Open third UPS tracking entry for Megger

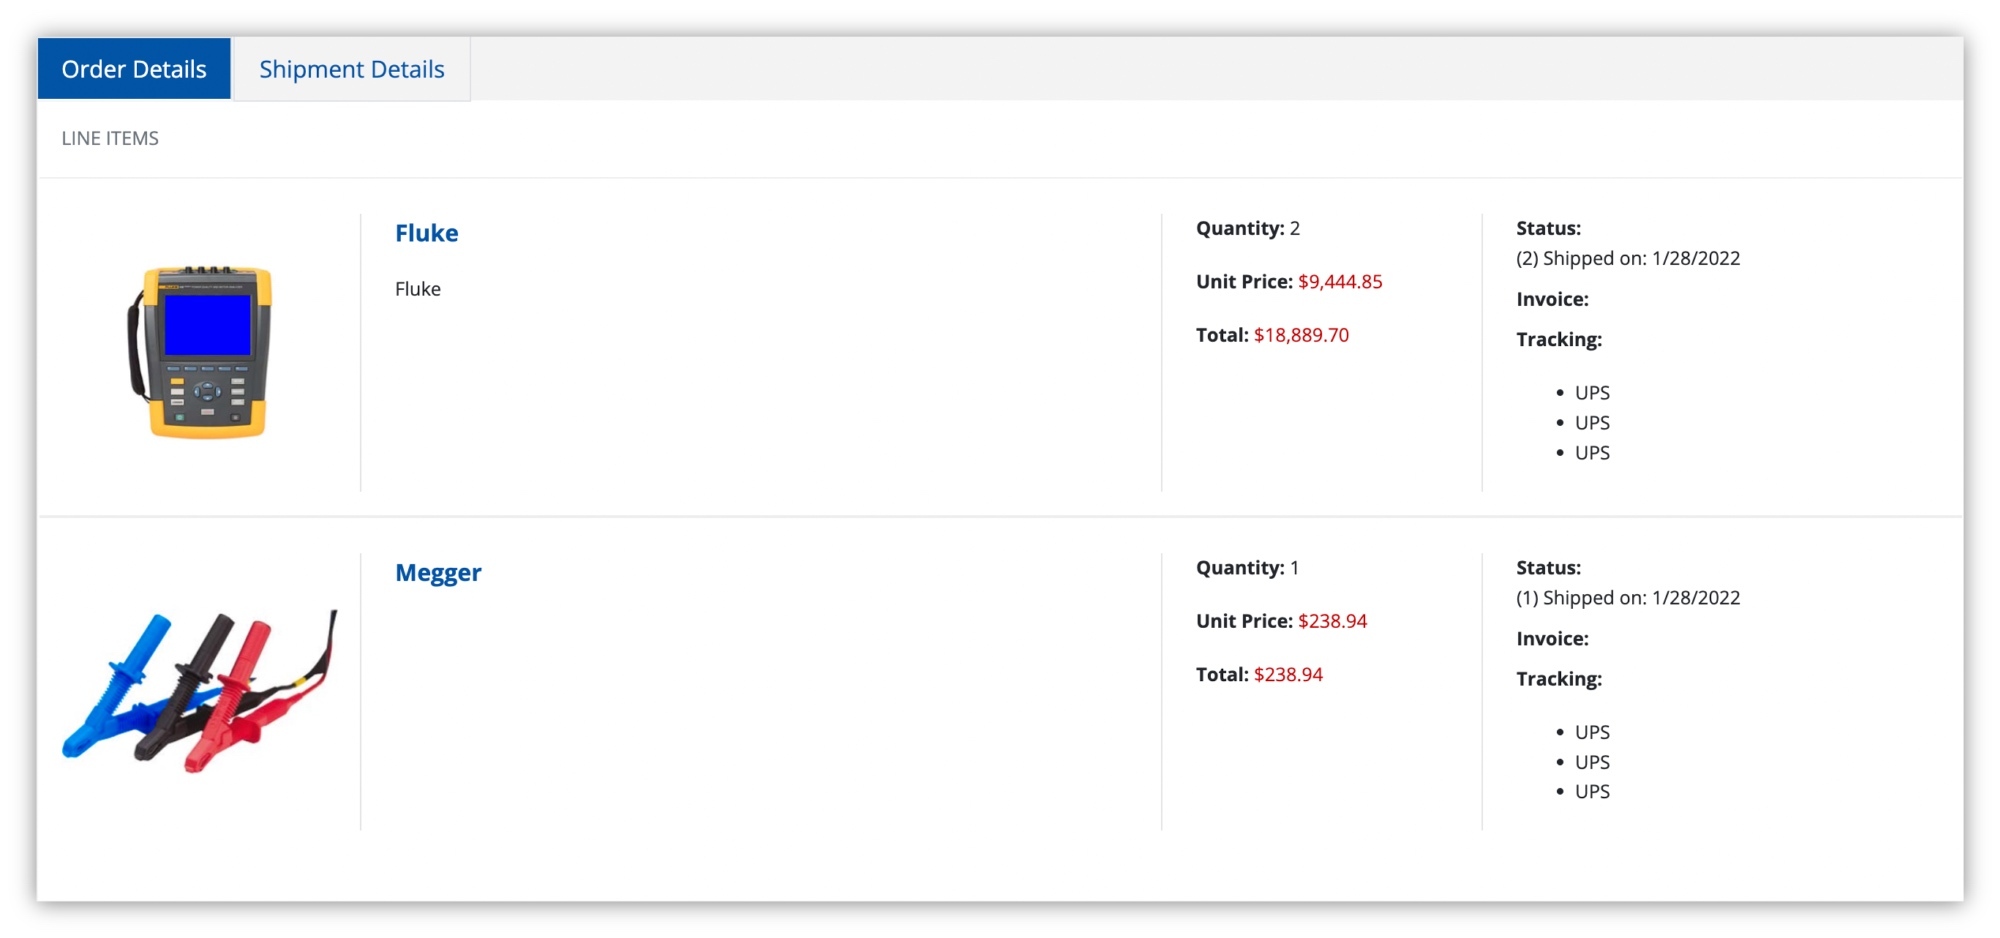click(1592, 792)
